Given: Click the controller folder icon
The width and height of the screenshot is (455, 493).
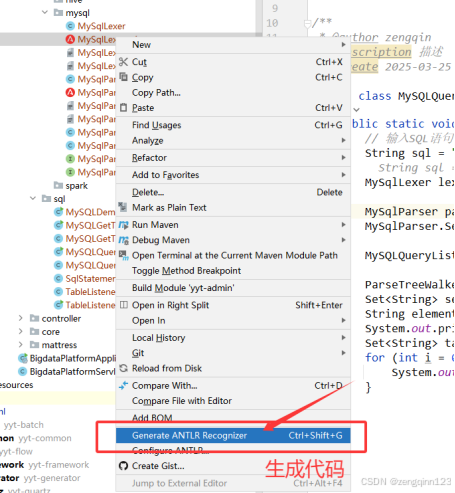Looking at the screenshot, I should point(34,318).
